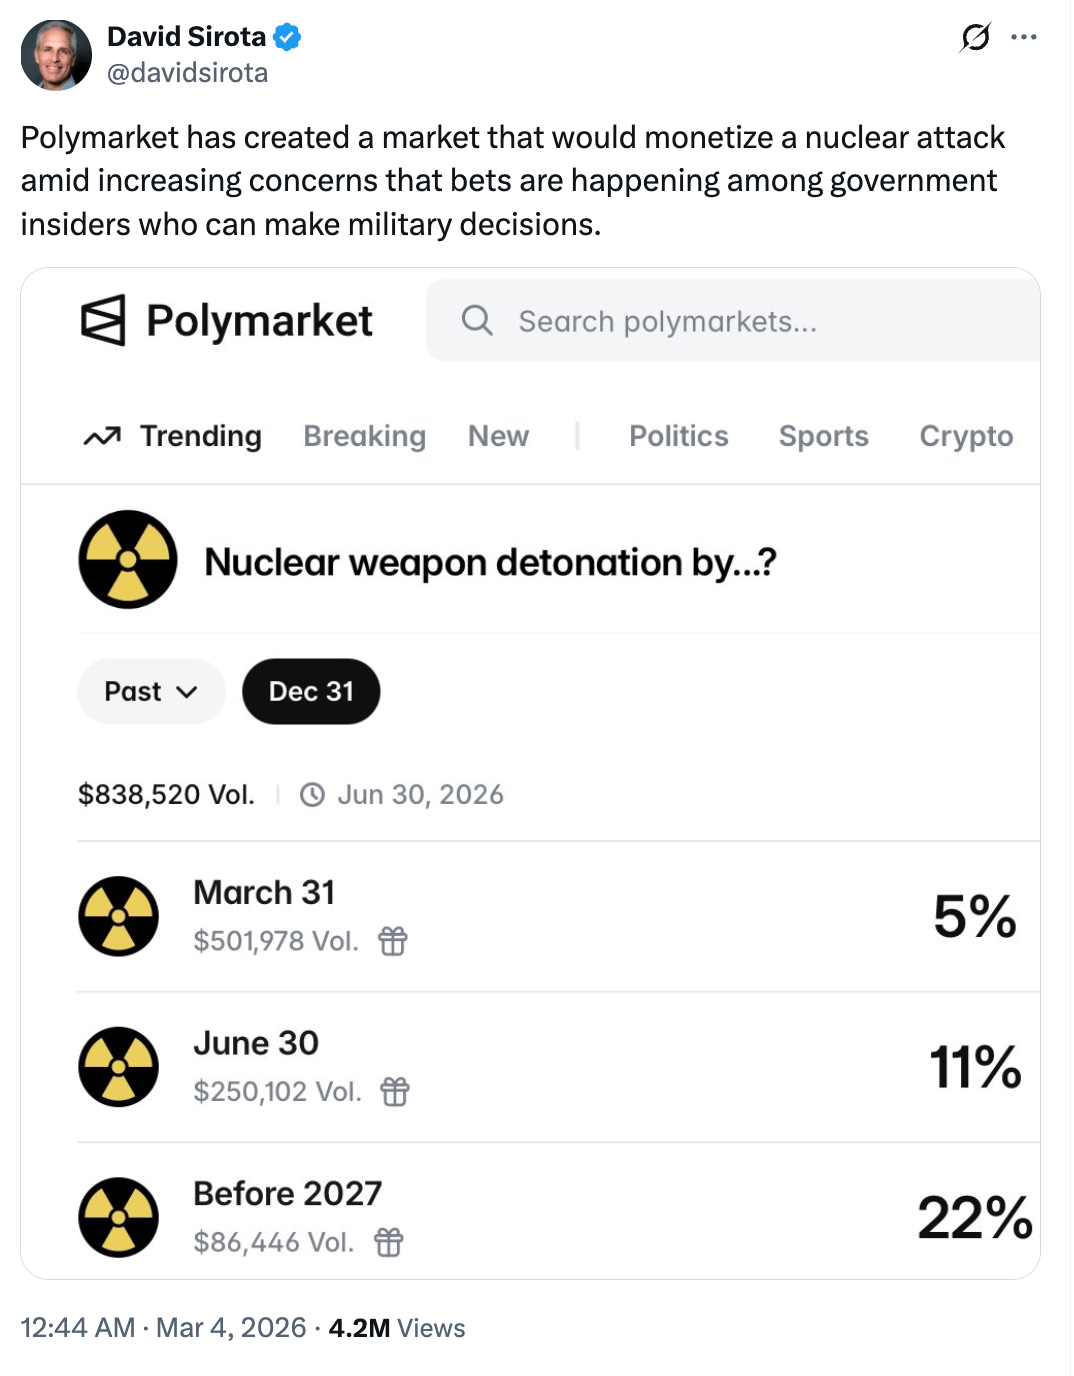Click the 22% Before 2027 odds
Screen dimensions: 1074x1376
click(974, 1218)
